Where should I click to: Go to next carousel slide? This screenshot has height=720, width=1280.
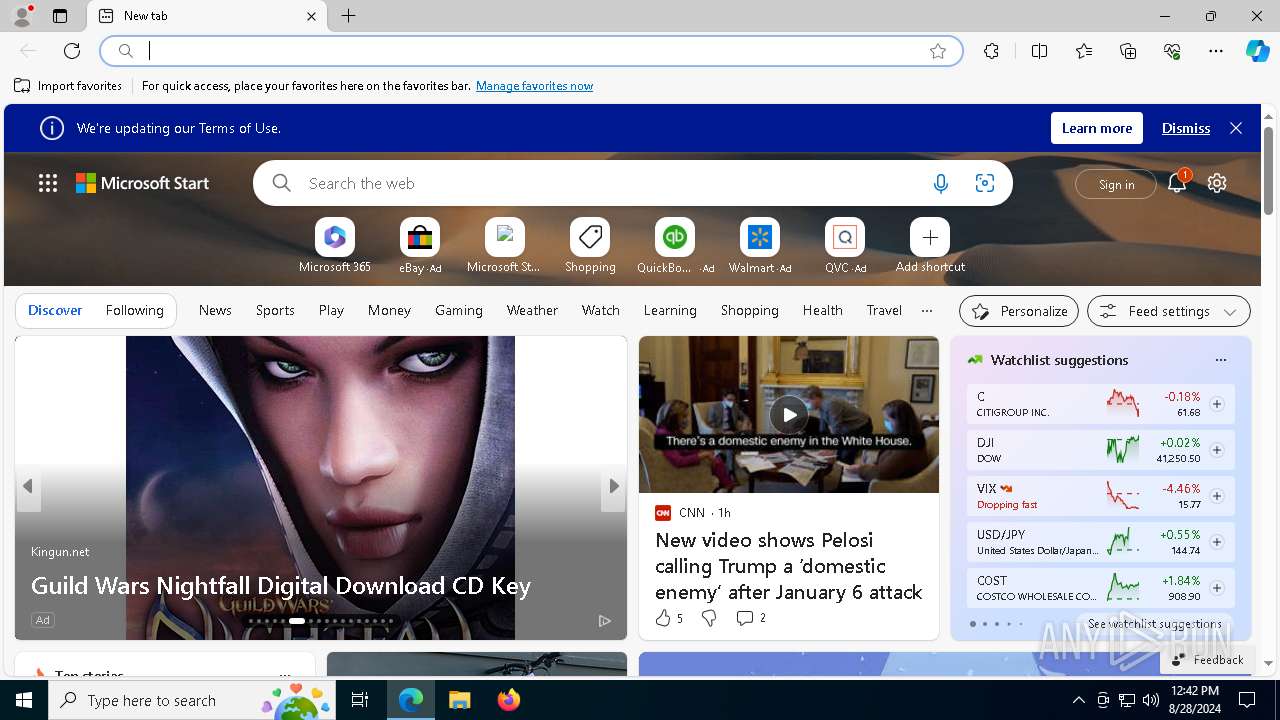614,486
